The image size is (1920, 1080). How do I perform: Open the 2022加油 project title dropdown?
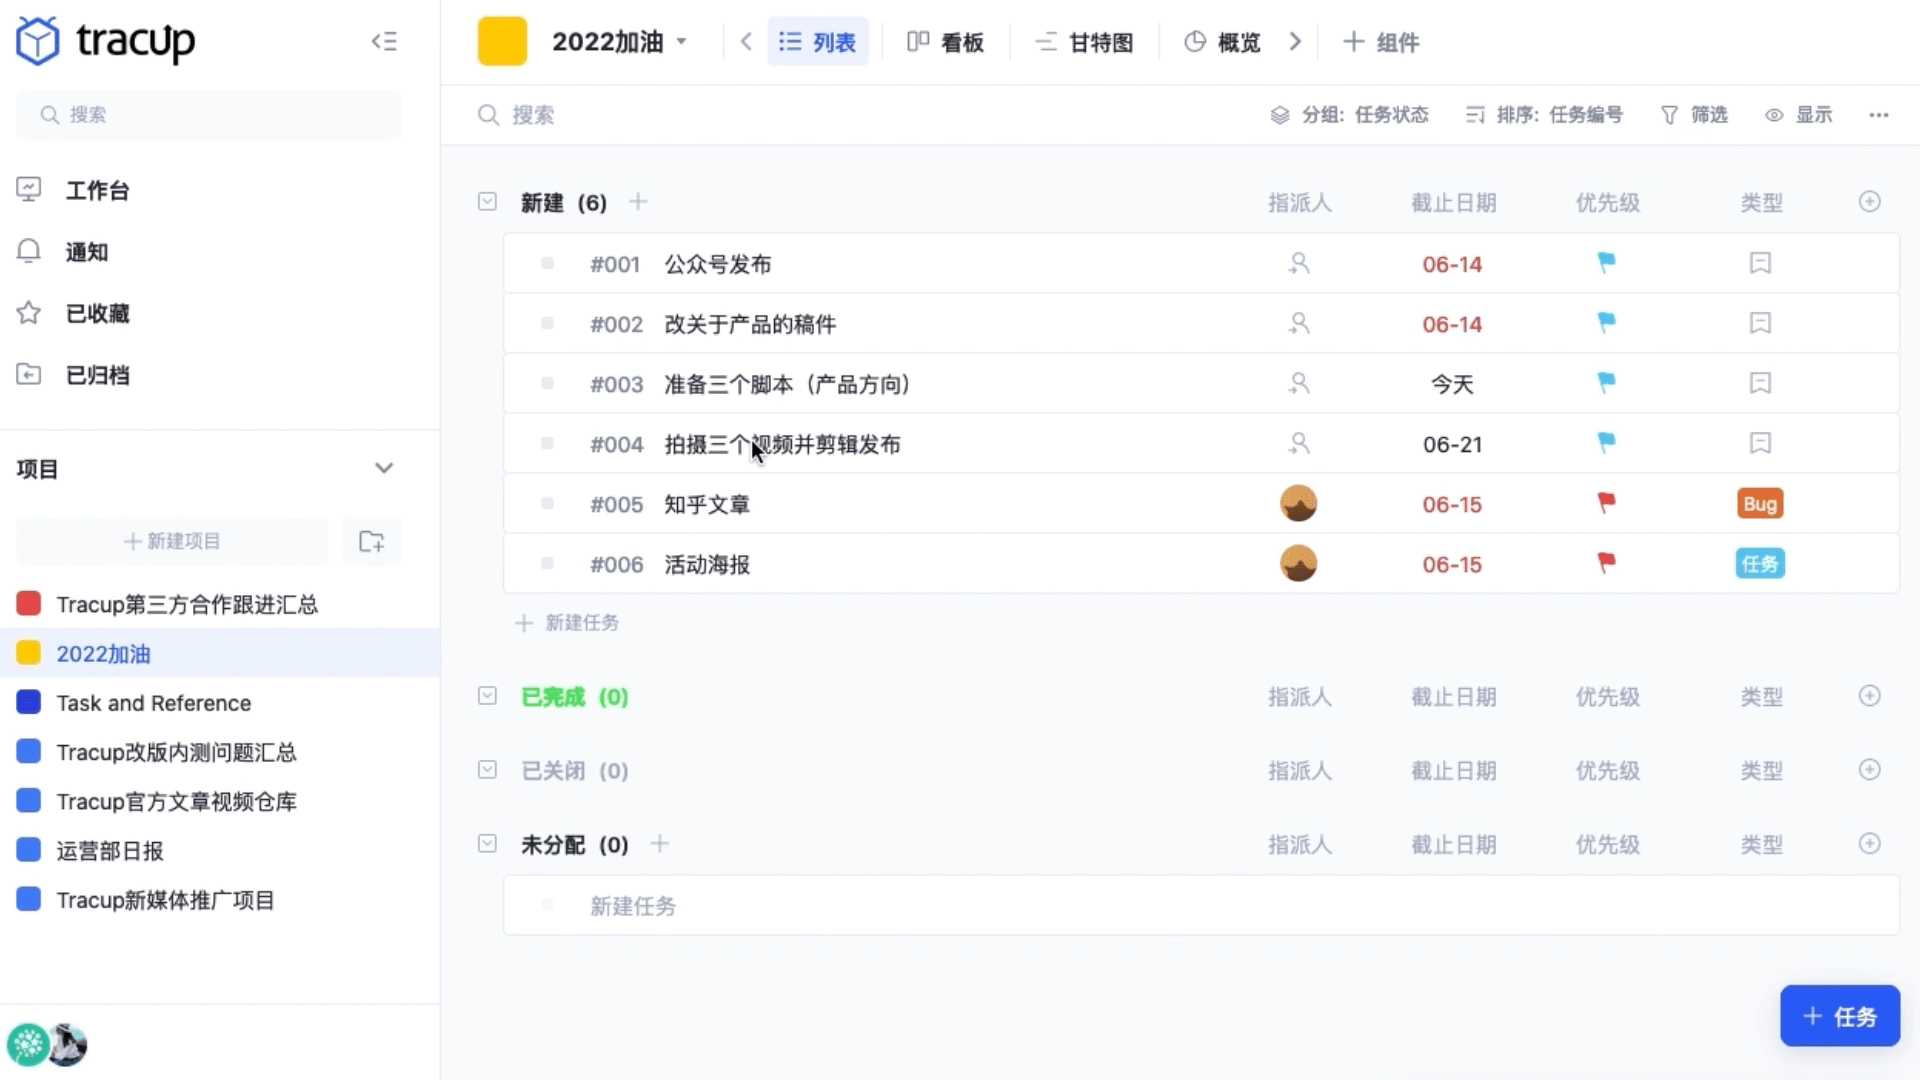point(682,42)
